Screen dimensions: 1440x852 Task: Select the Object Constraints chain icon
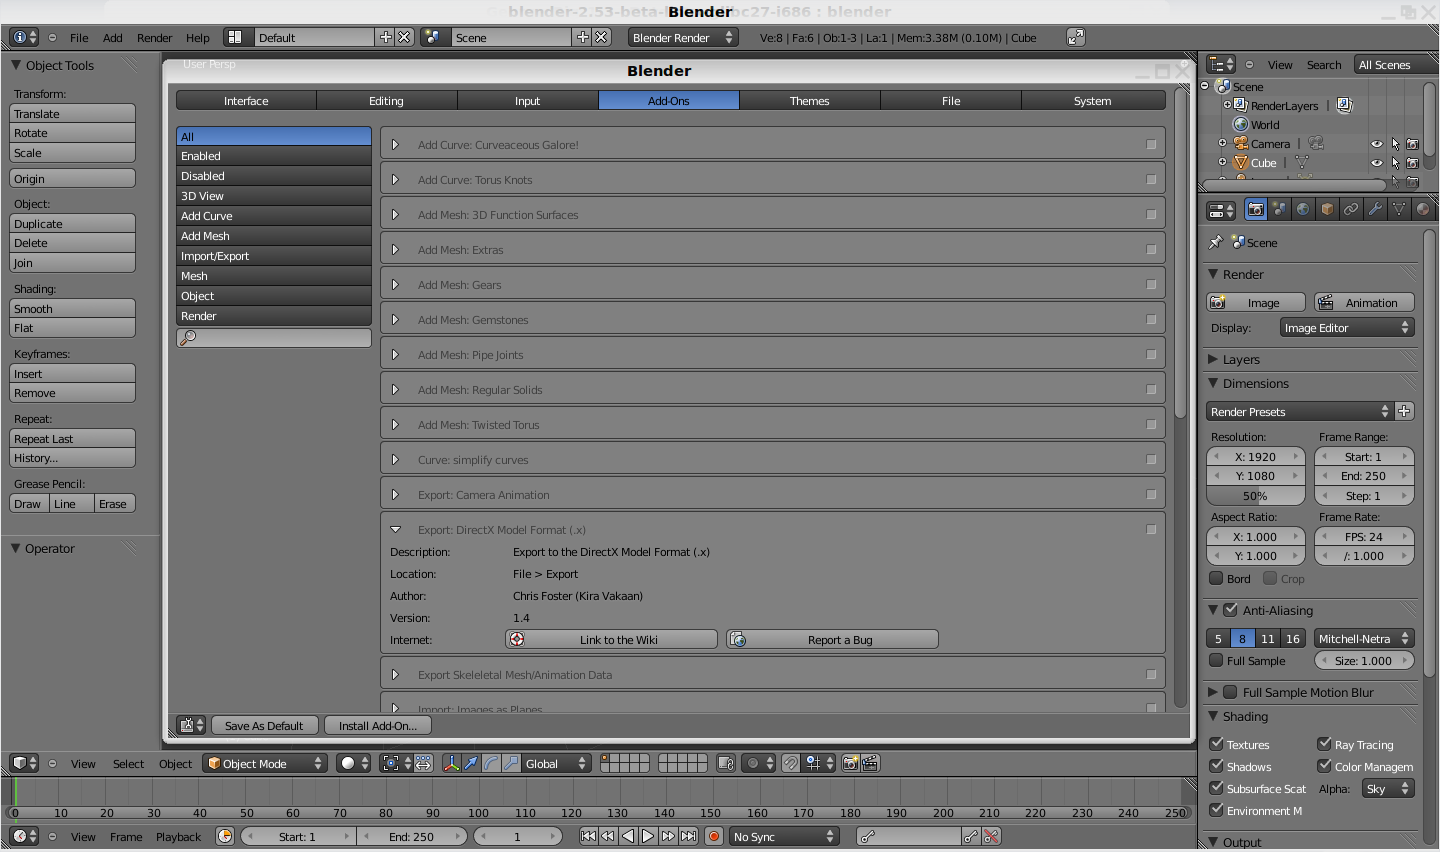pyautogui.click(x=1351, y=209)
